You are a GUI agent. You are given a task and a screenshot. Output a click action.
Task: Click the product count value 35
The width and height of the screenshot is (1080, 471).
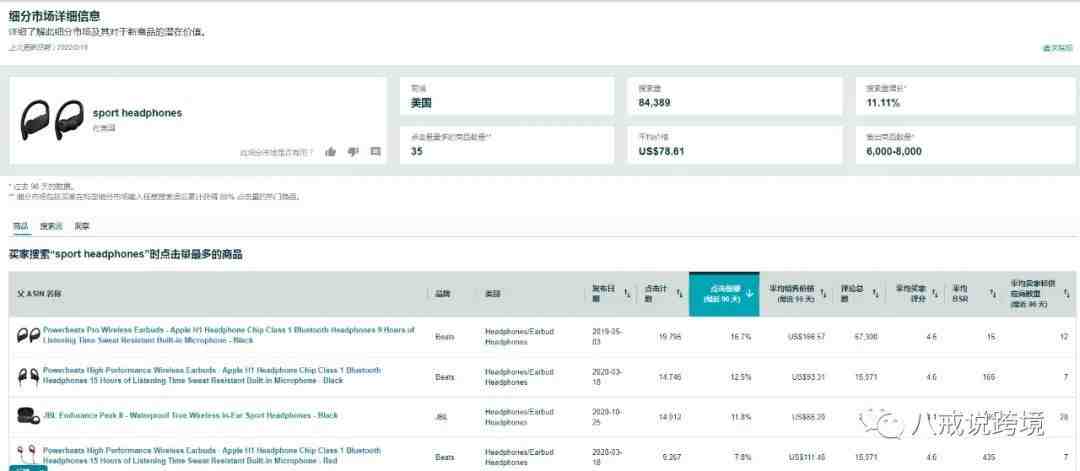click(417, 151)
